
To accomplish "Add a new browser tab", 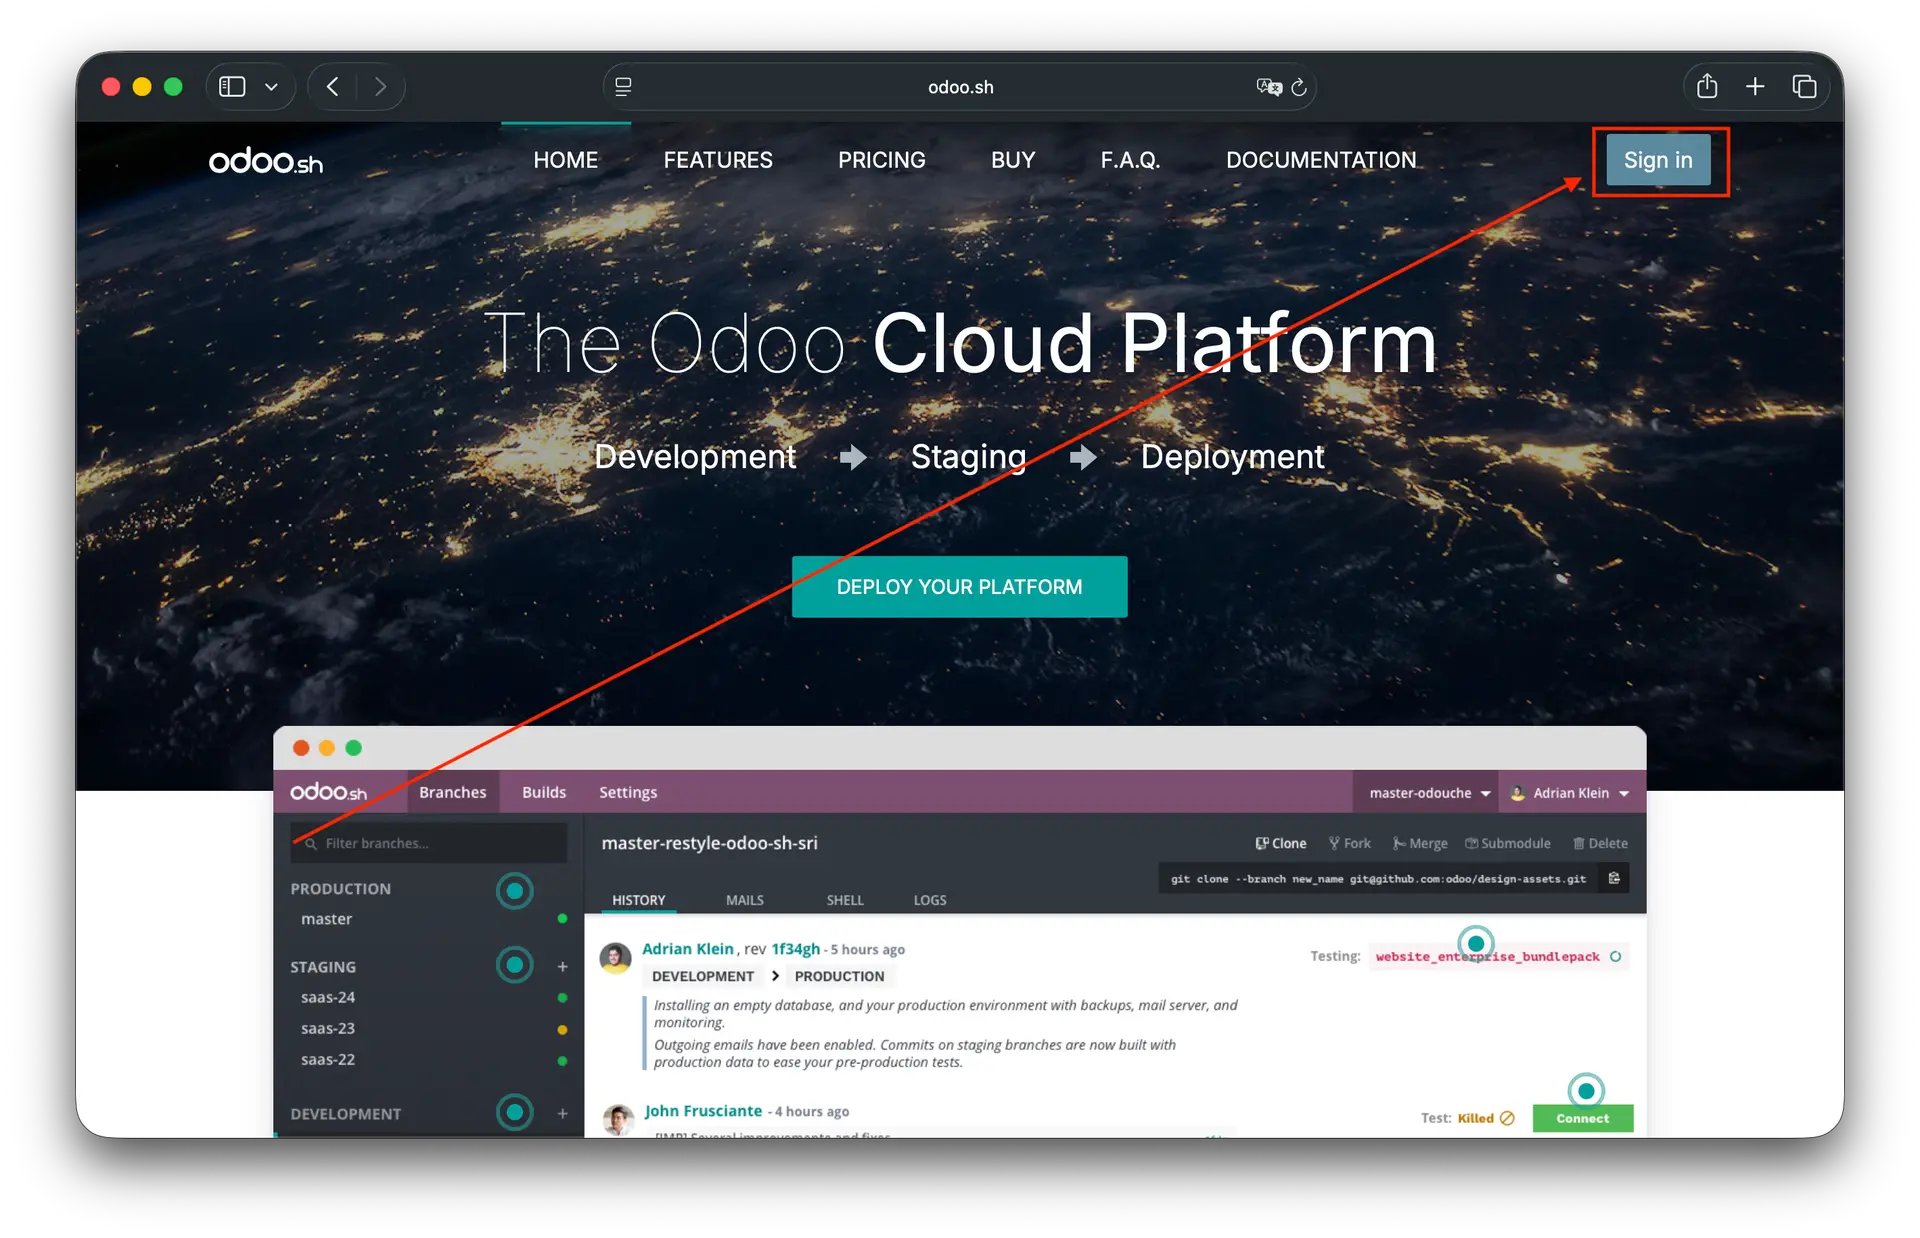I will pyautogui.click(x=1755, y=87).
